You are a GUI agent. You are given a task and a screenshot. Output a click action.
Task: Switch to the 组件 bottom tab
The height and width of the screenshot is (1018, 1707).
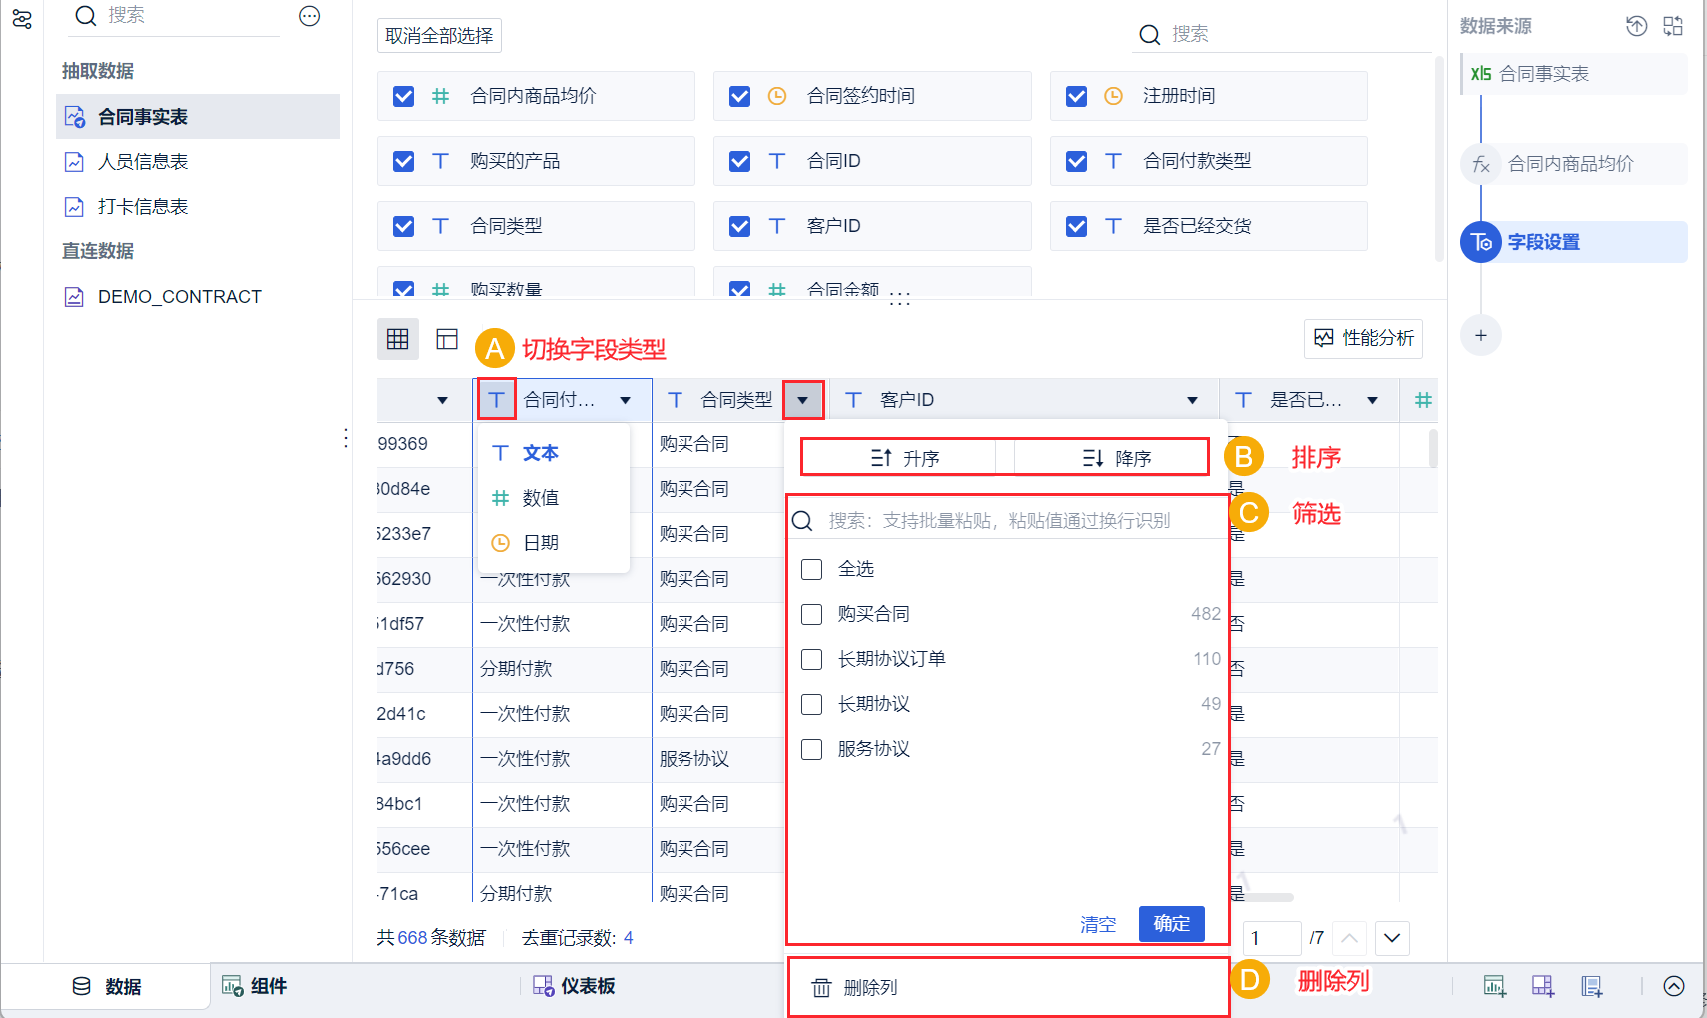(254, 986)
